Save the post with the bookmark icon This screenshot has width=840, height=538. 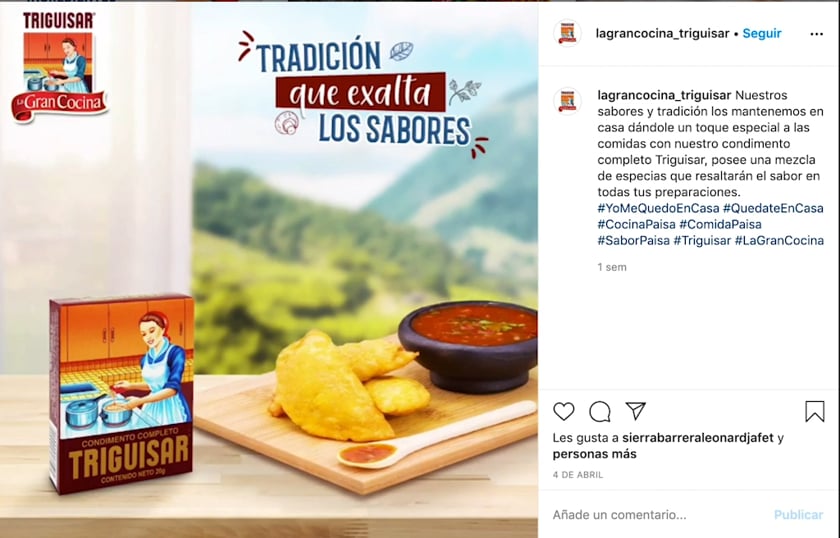pyautogui.click(x=814, y=412)
